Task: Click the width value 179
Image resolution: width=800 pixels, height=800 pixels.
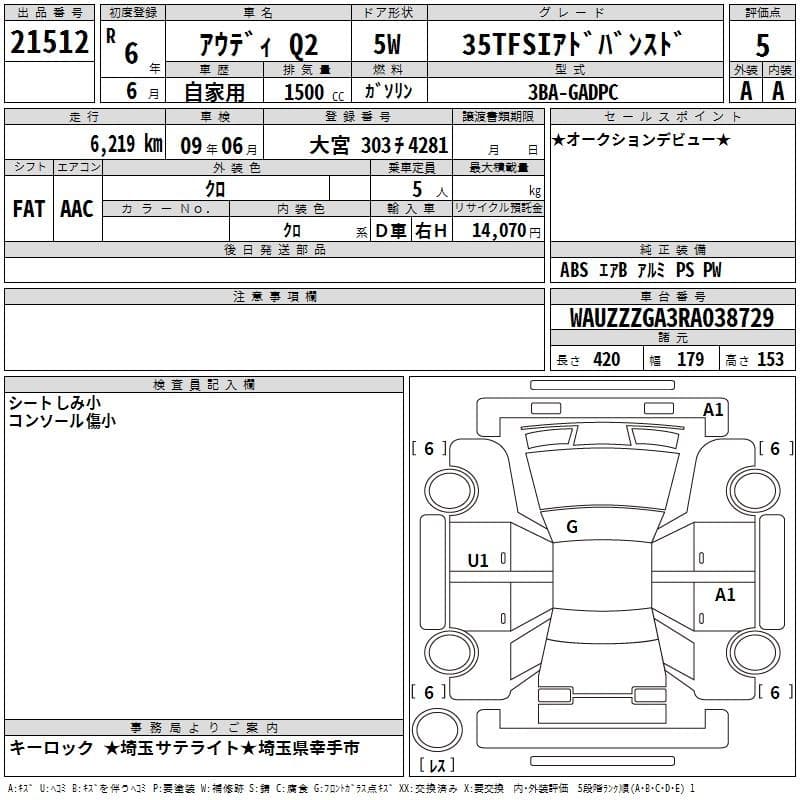Action: coord(690,359)
